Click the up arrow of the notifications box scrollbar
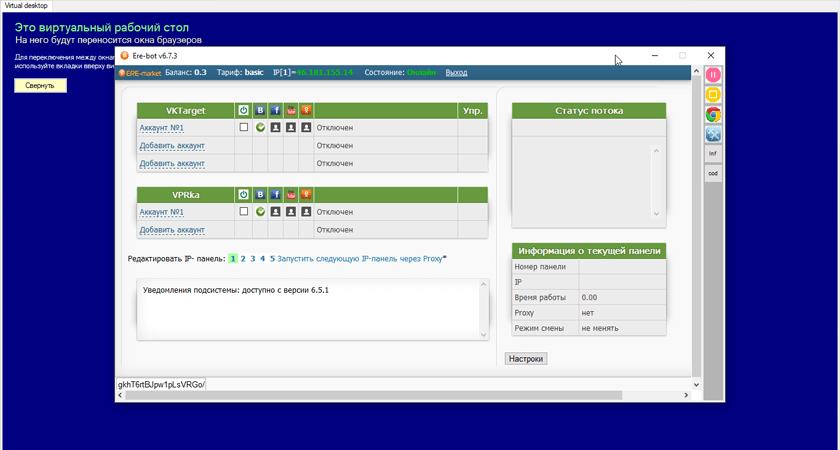 (x=483, y=284)
